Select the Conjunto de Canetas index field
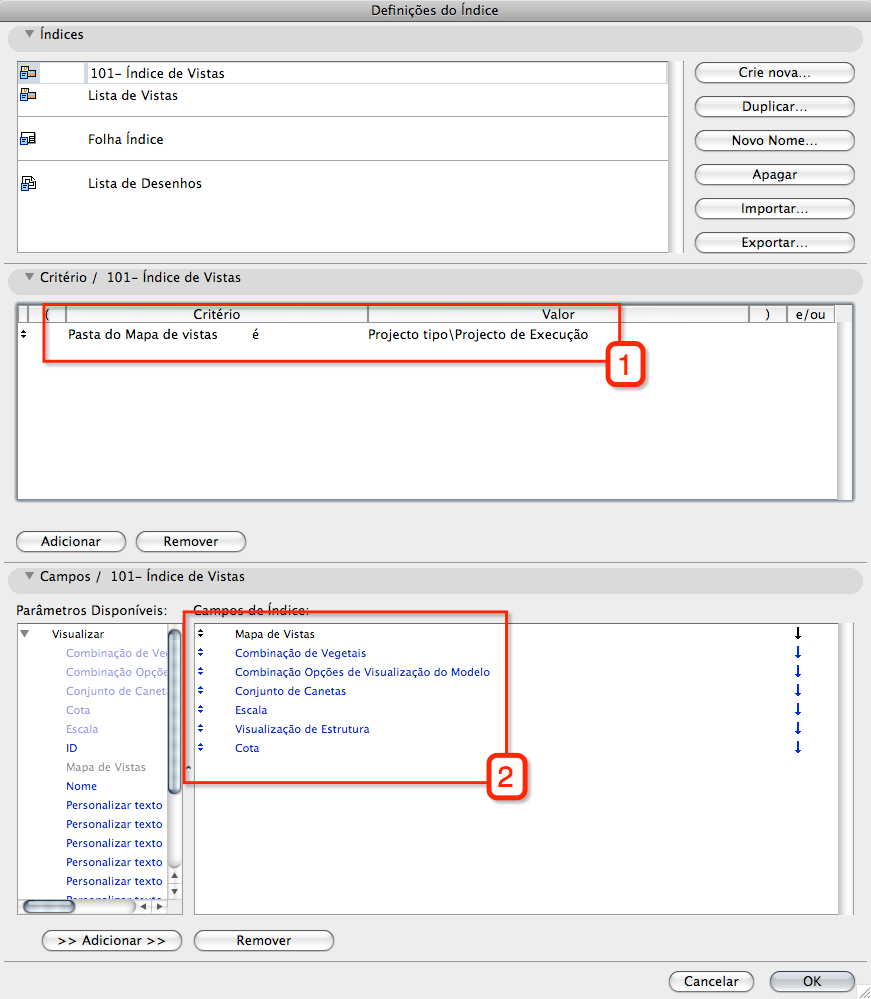Viewport: 871px width, 999px height. pos(291,691)
